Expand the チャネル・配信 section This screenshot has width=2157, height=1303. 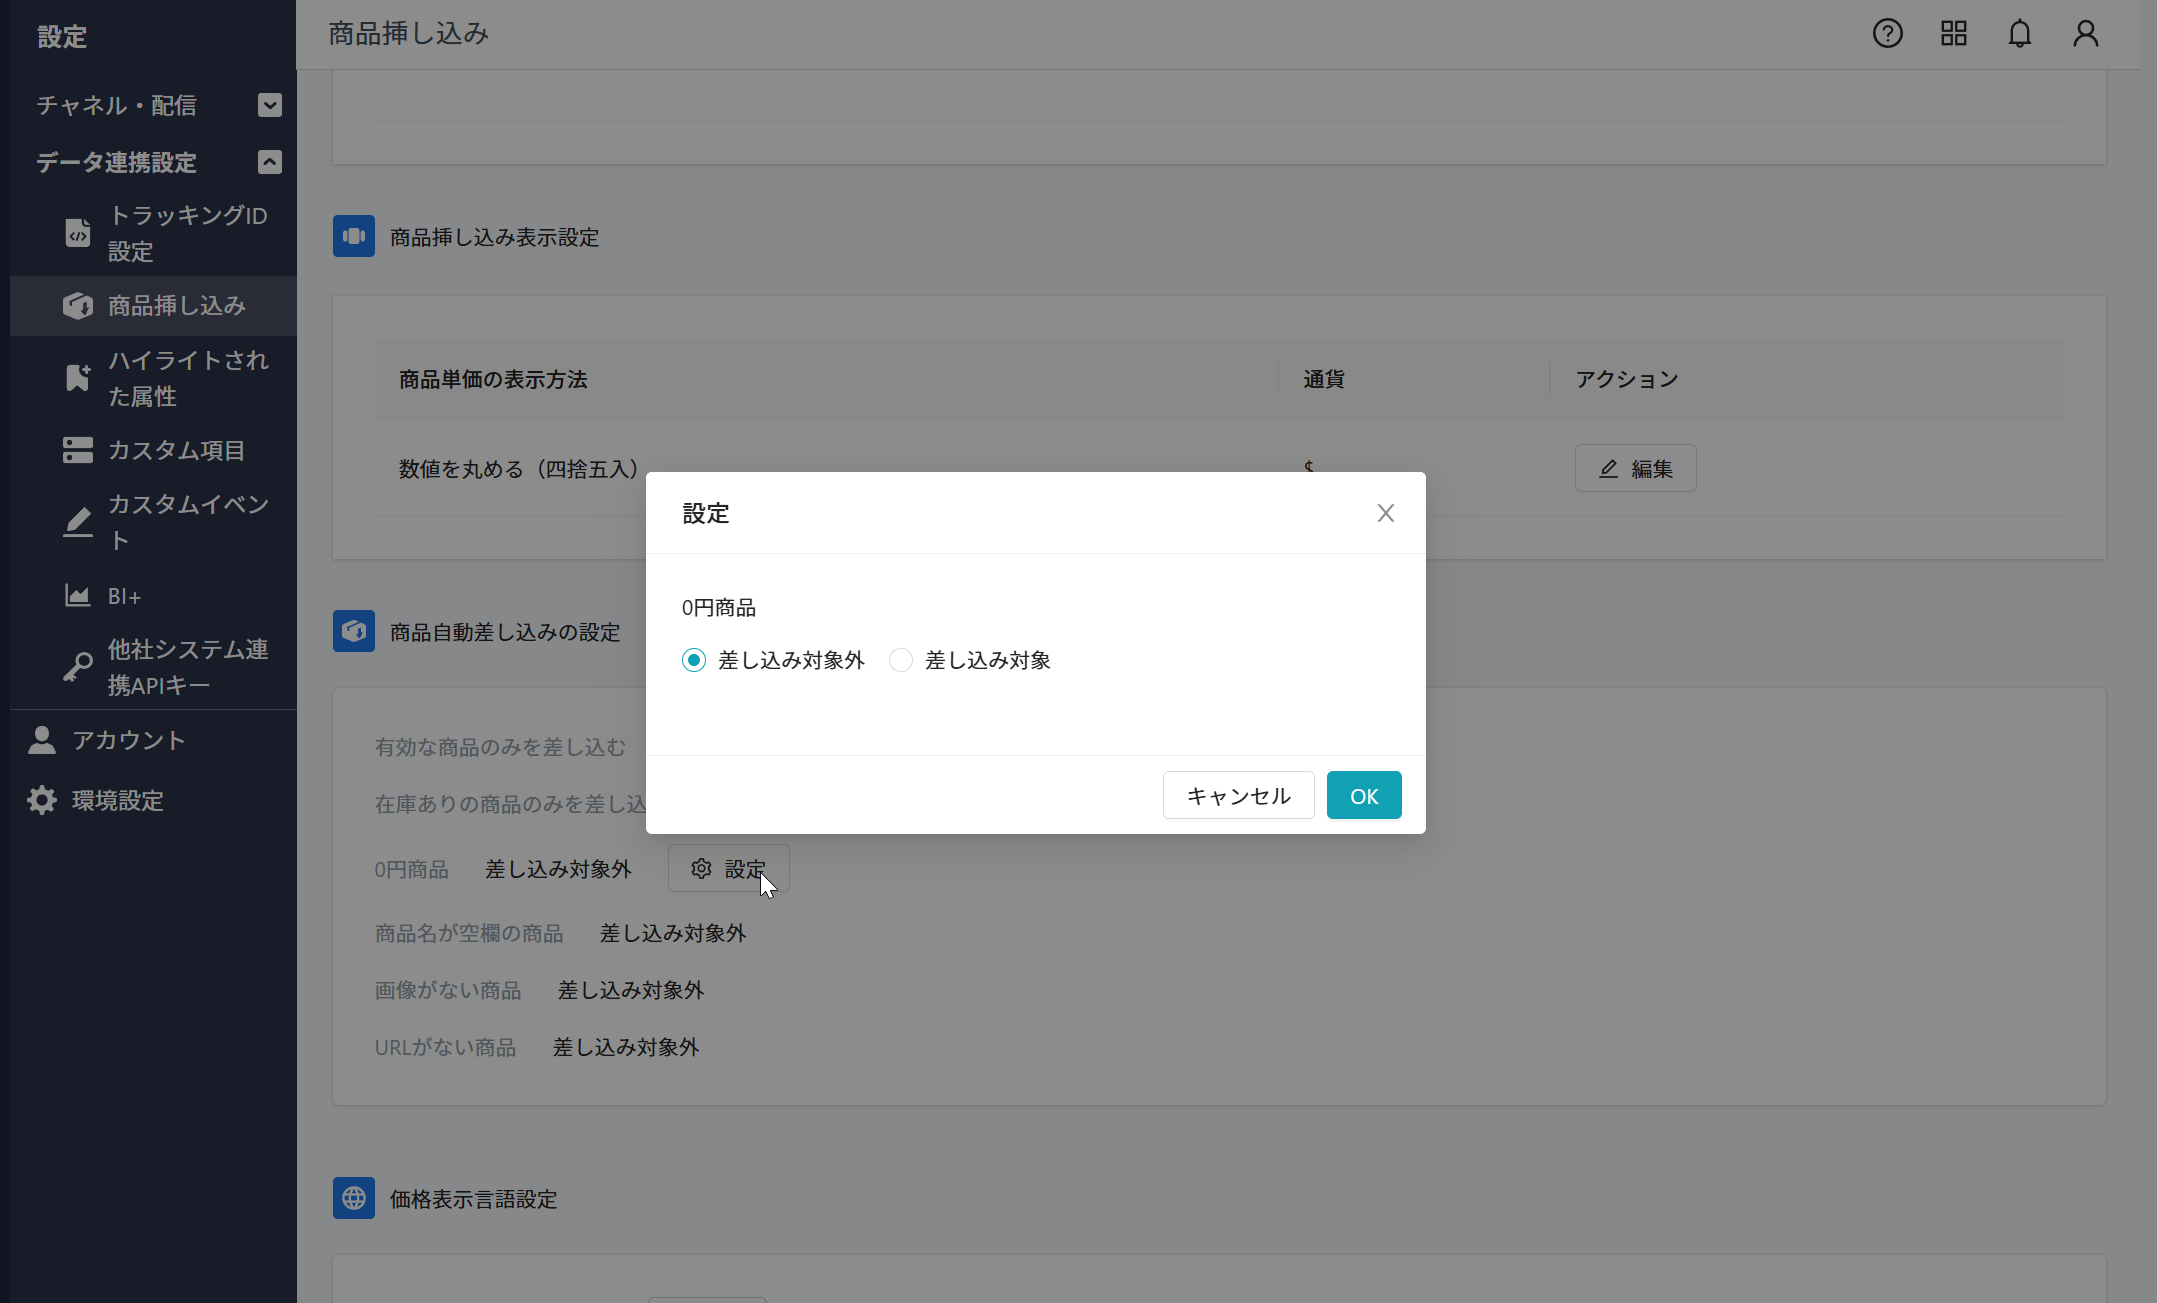(269, 105)
